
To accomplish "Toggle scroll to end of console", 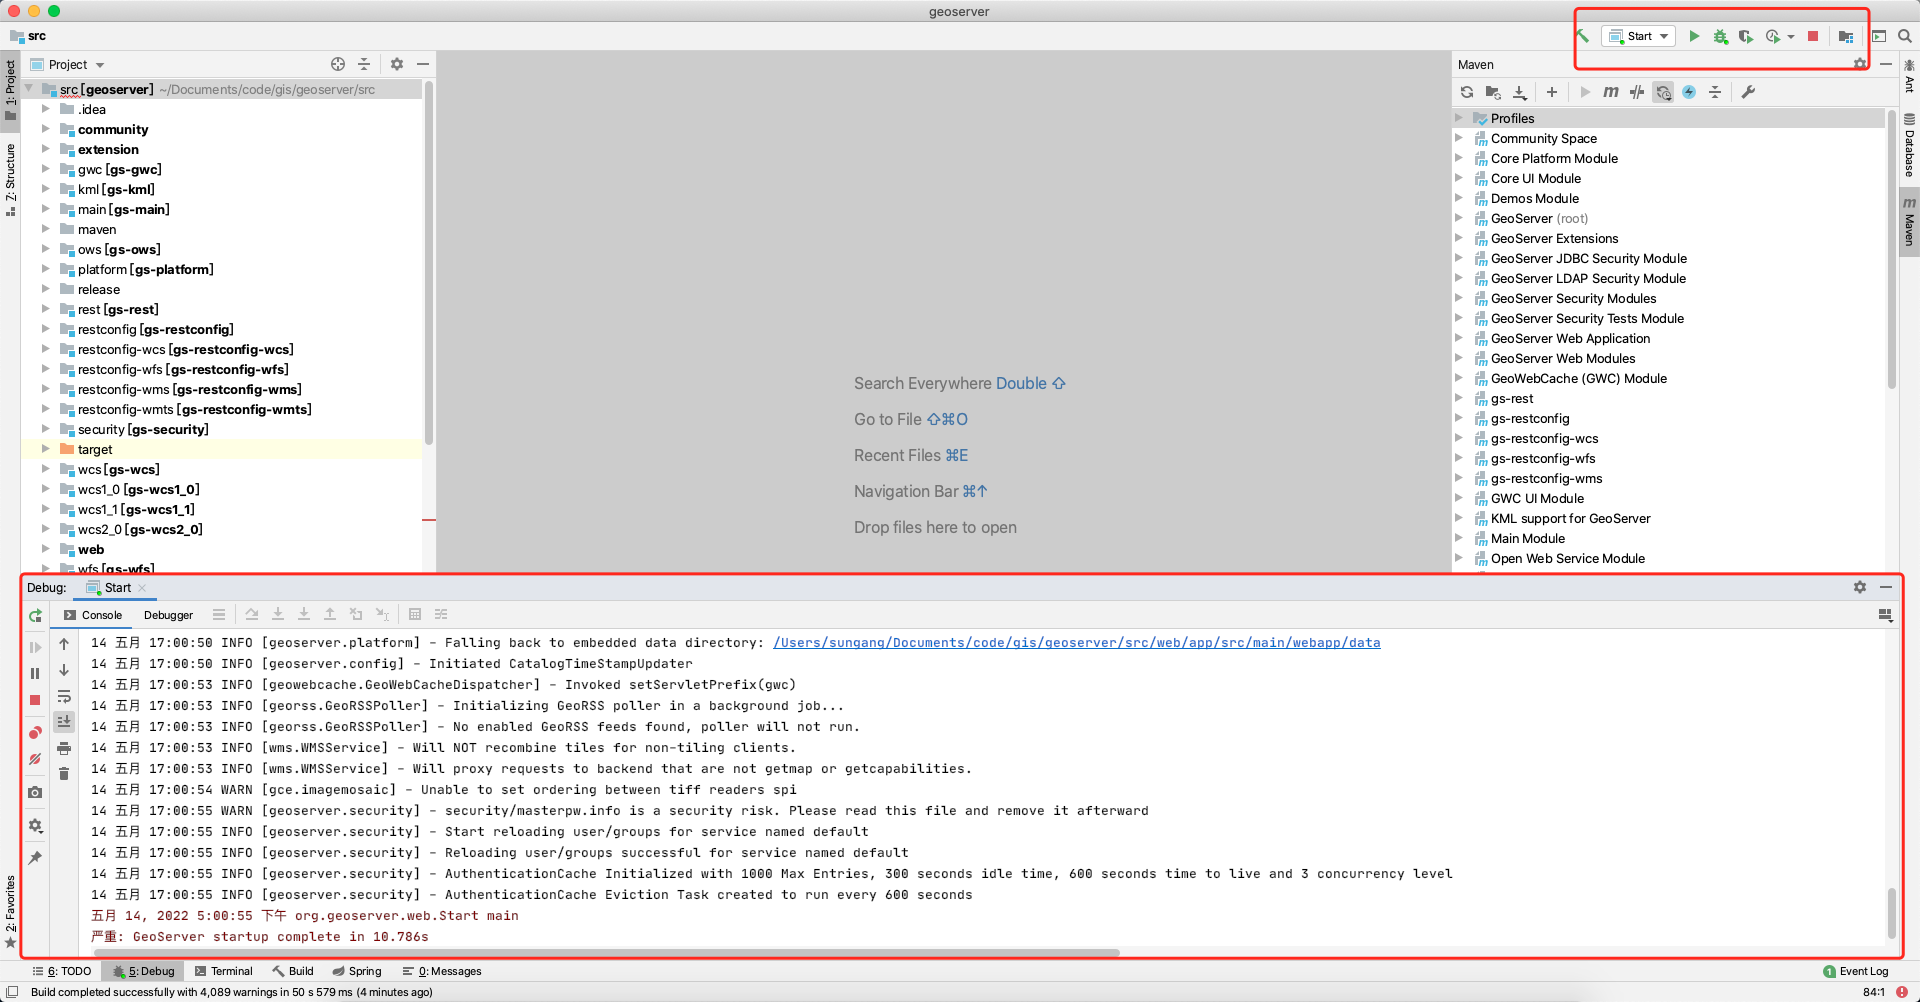I will [64, 721].
